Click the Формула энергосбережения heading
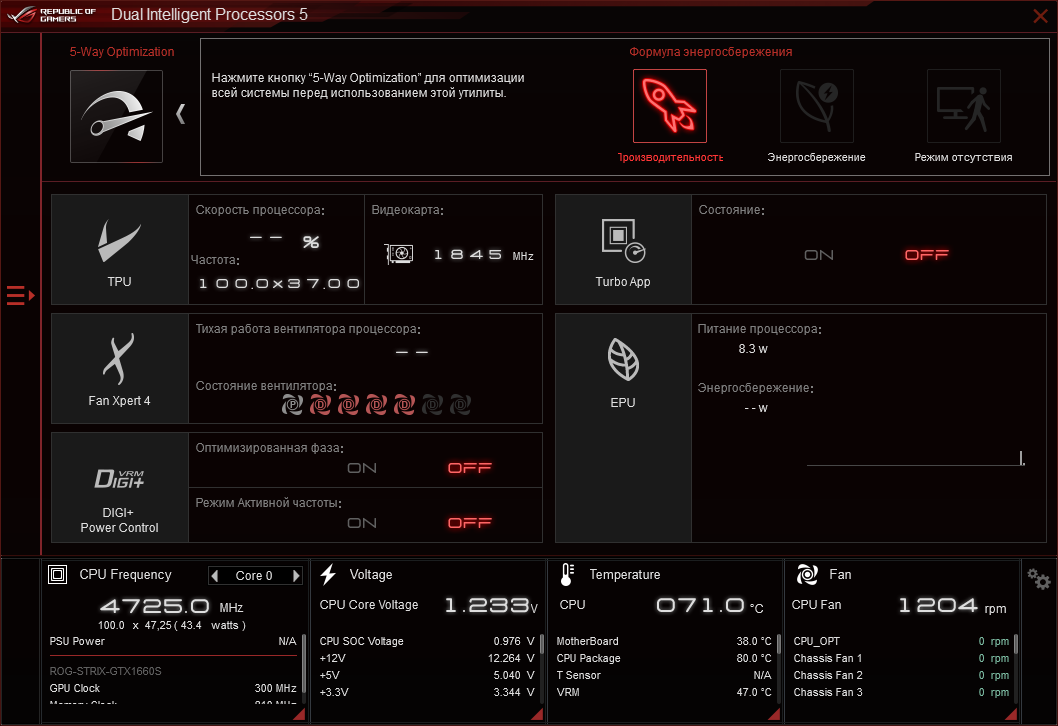The width and height of the screenshot is (1058, 726). tap(711, 52)
